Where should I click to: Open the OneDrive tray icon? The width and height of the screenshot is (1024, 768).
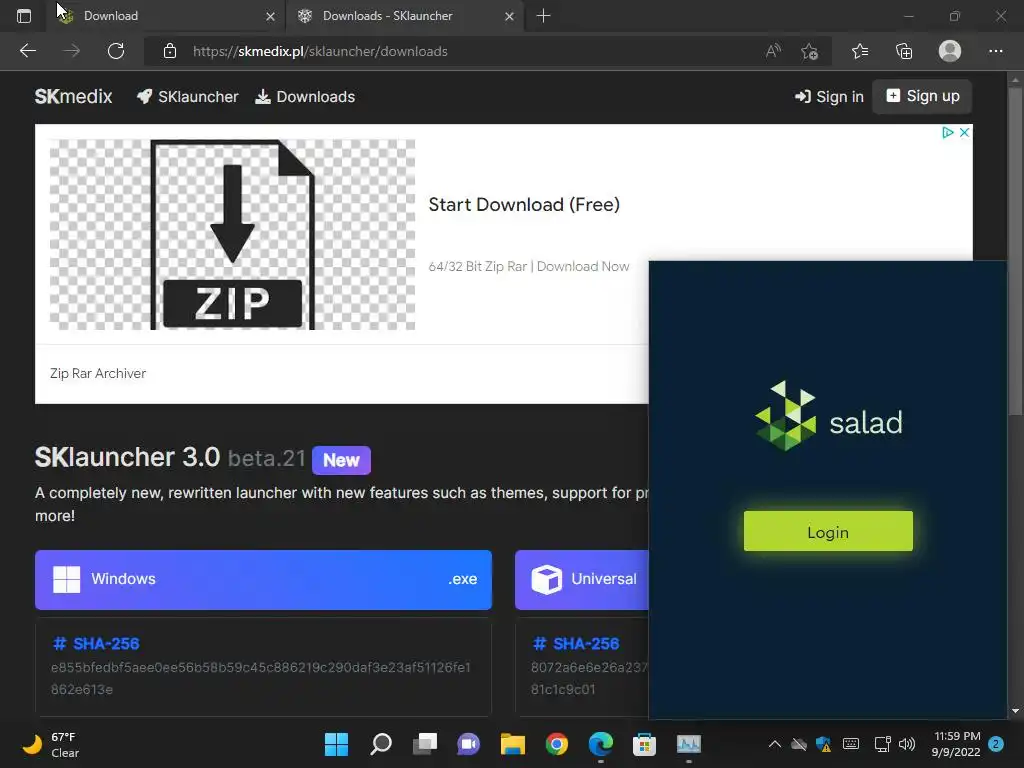tap(799, 744)
